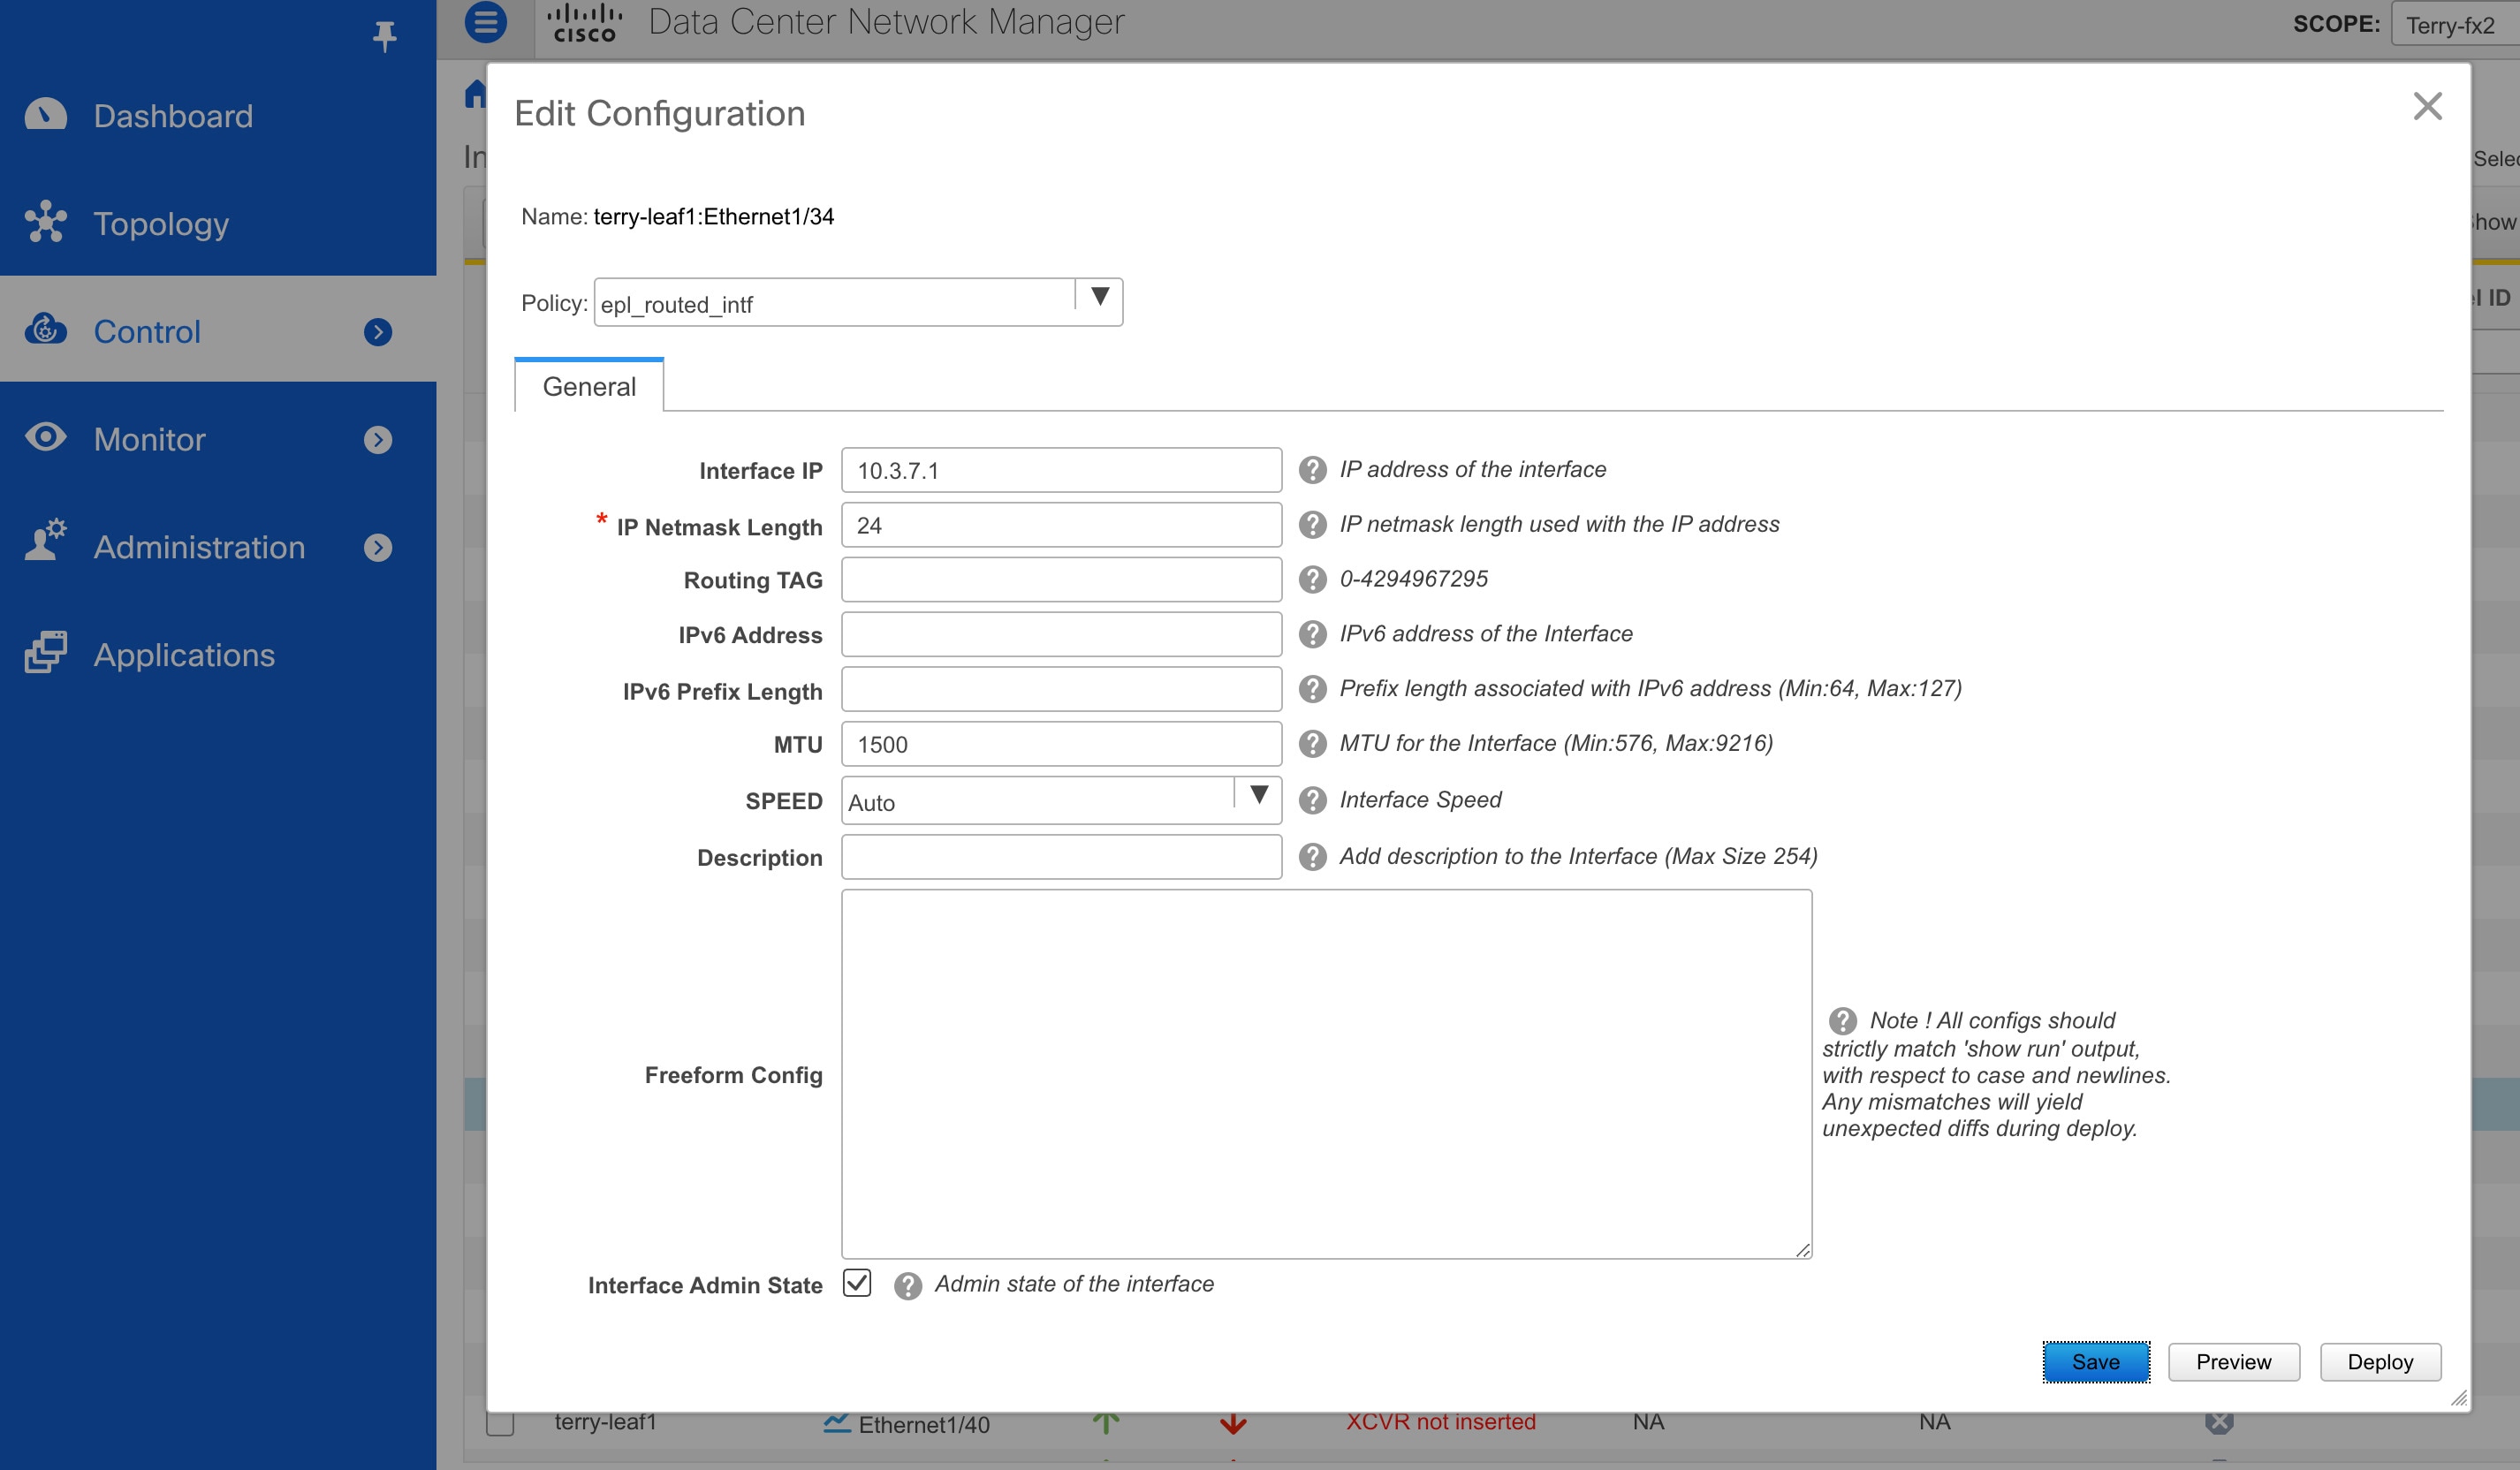Image resolution: width=2520 pixels, height=1470 pixels.
Task: Click the dialog resize grip corner
Action: coord(2459,1398)
